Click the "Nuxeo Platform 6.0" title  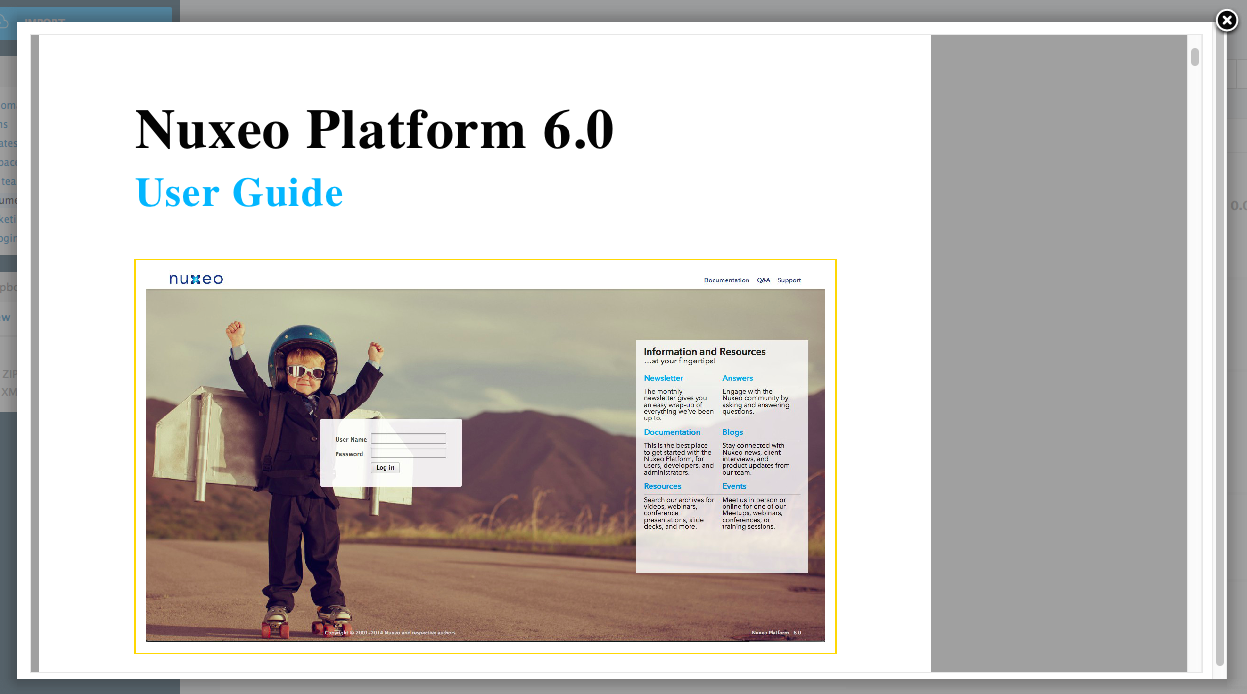tap(374, 129)
